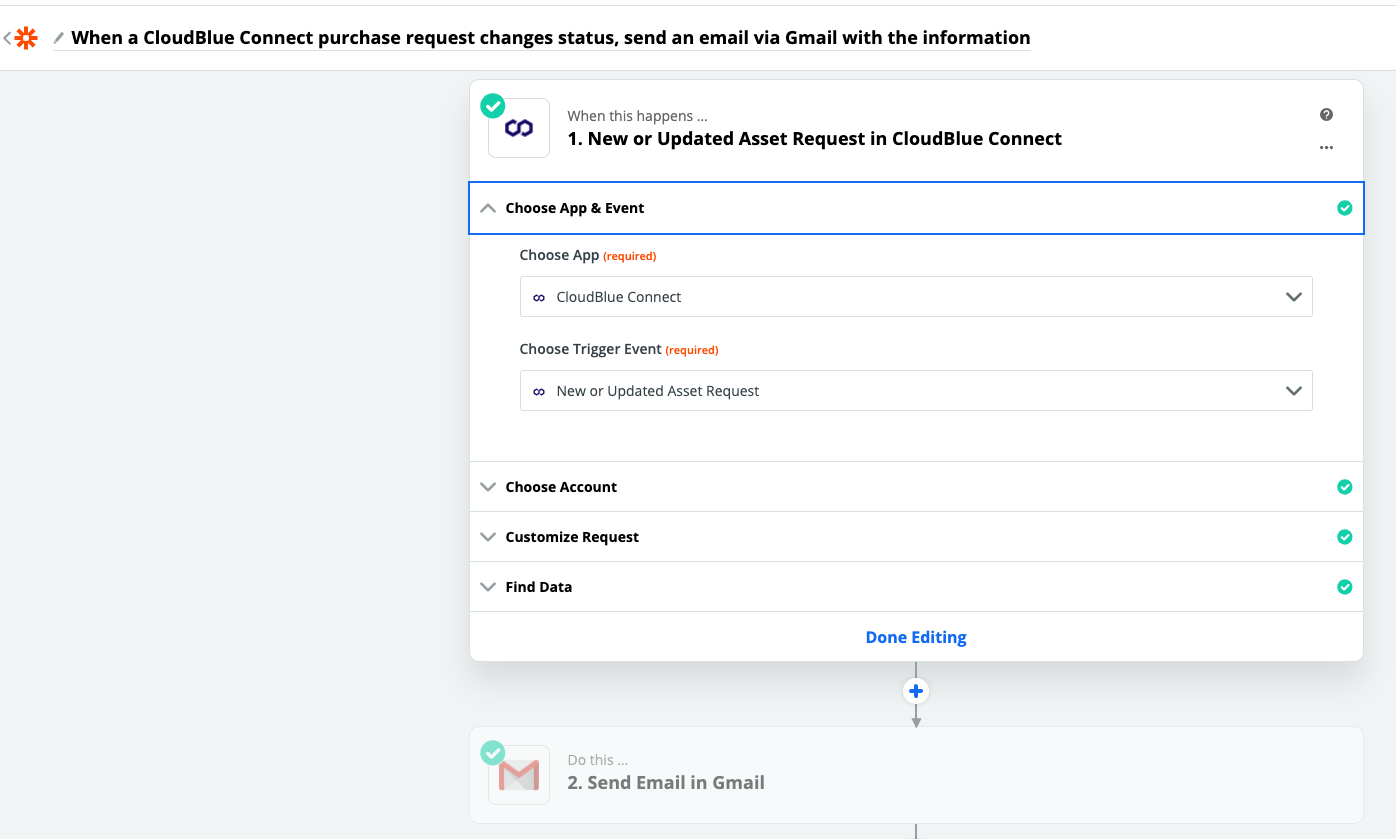Edit the Zap title text
Screen dimensions: 1396x839
[551, 38]
